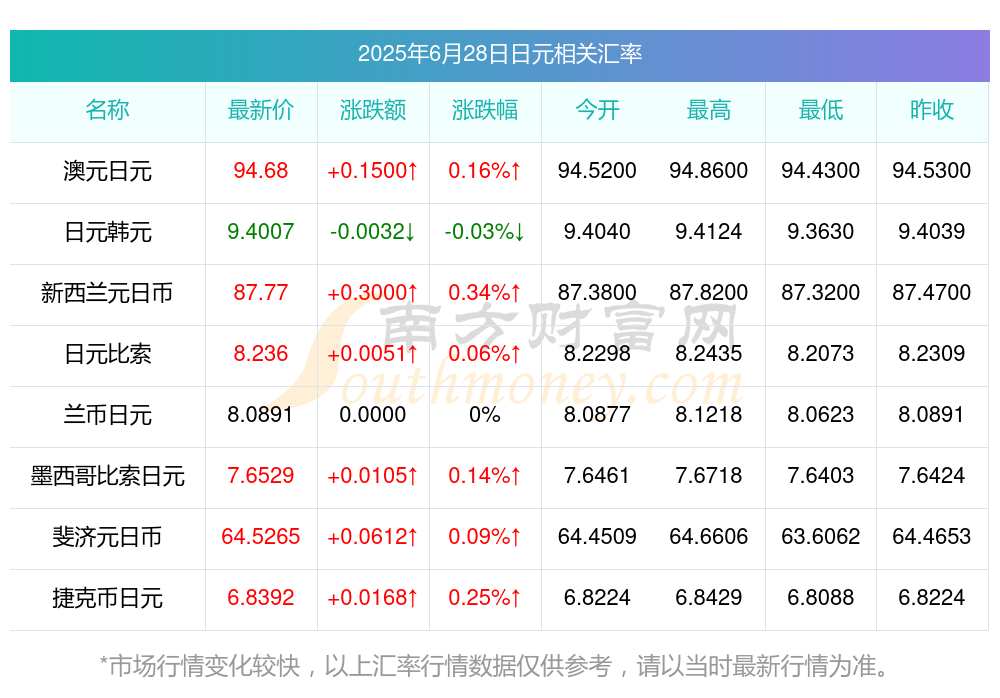The height and width of the screenshot is (698, 1000).
Task: Click the low value 6.8088
Action: point(821,598)
